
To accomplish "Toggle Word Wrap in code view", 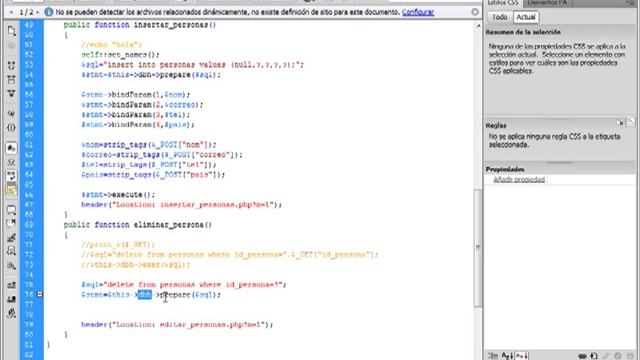I will coord(11,176).
